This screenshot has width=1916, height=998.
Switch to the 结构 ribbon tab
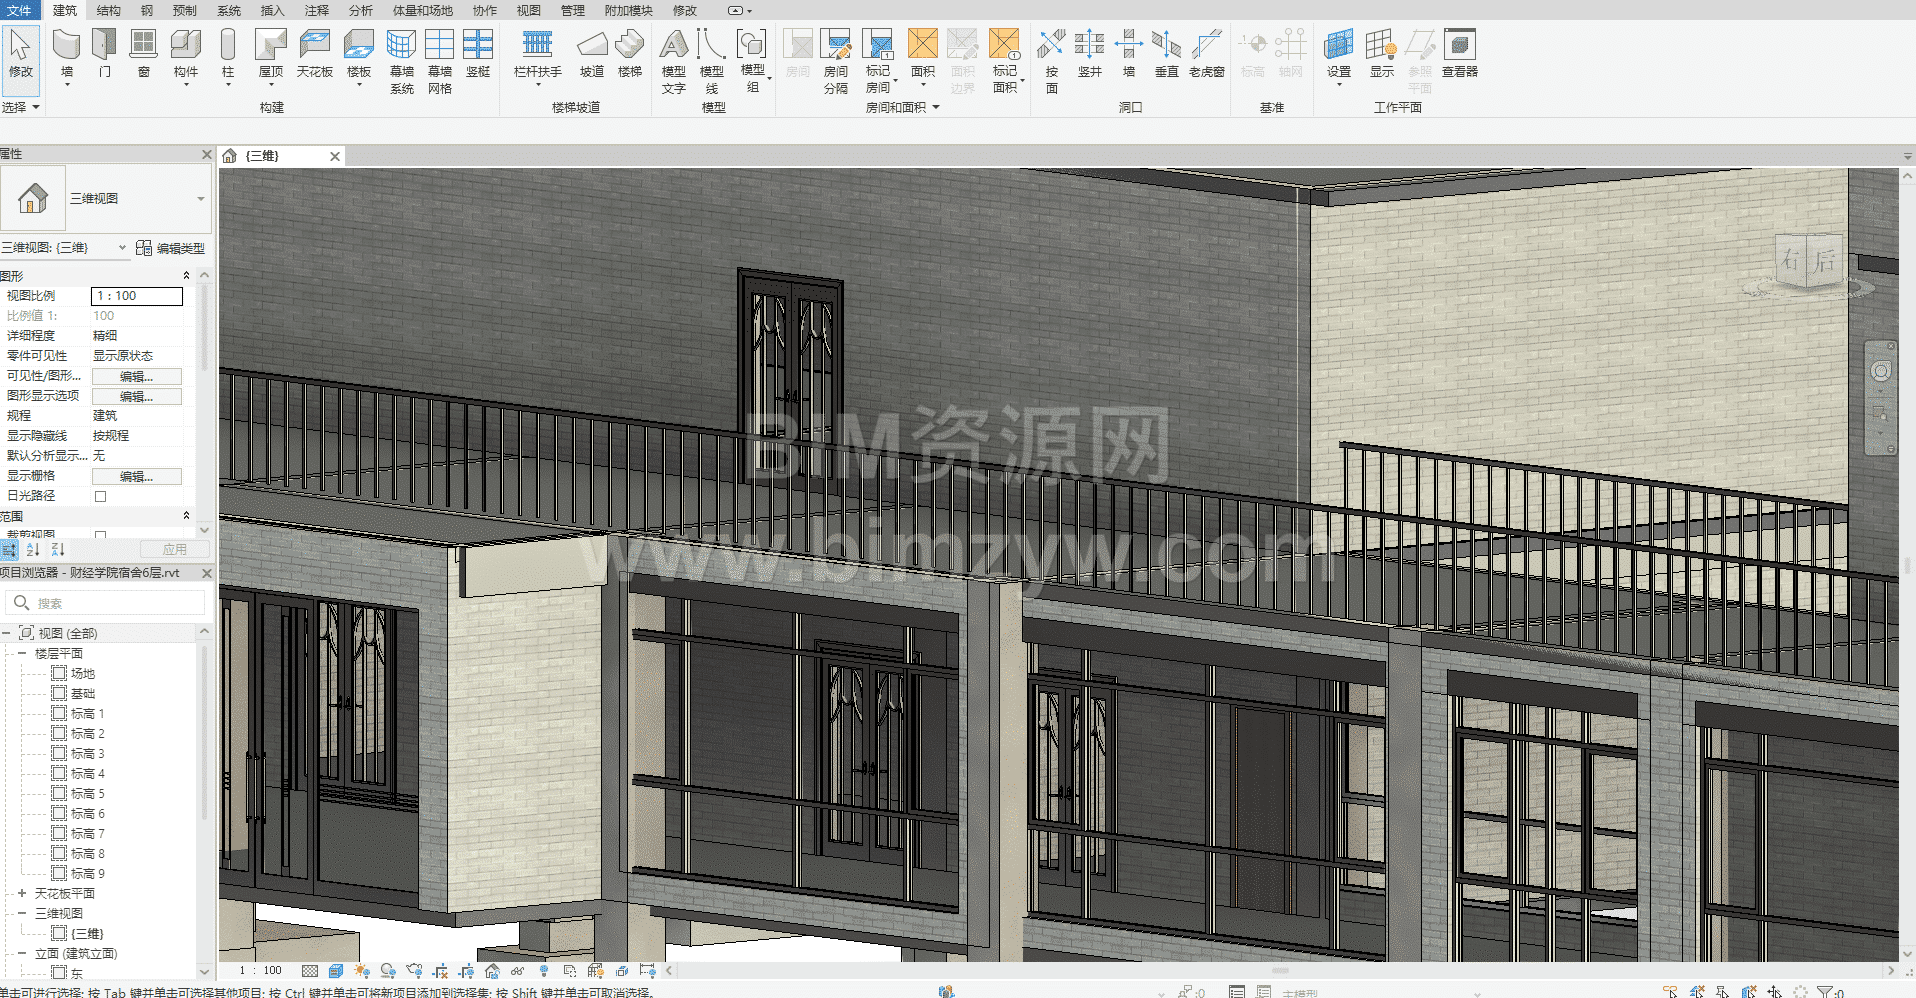pos(109,10)
